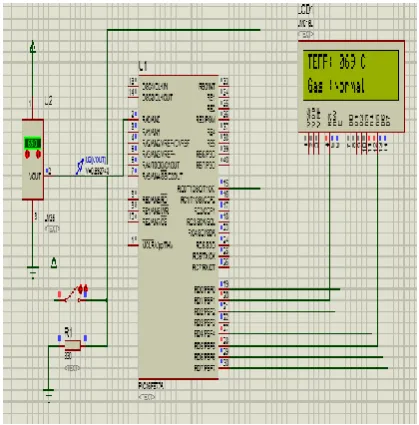Select the LM35 temperature sensor component
This screenshot has width=419, height=425.
click(x=33, y=159)
